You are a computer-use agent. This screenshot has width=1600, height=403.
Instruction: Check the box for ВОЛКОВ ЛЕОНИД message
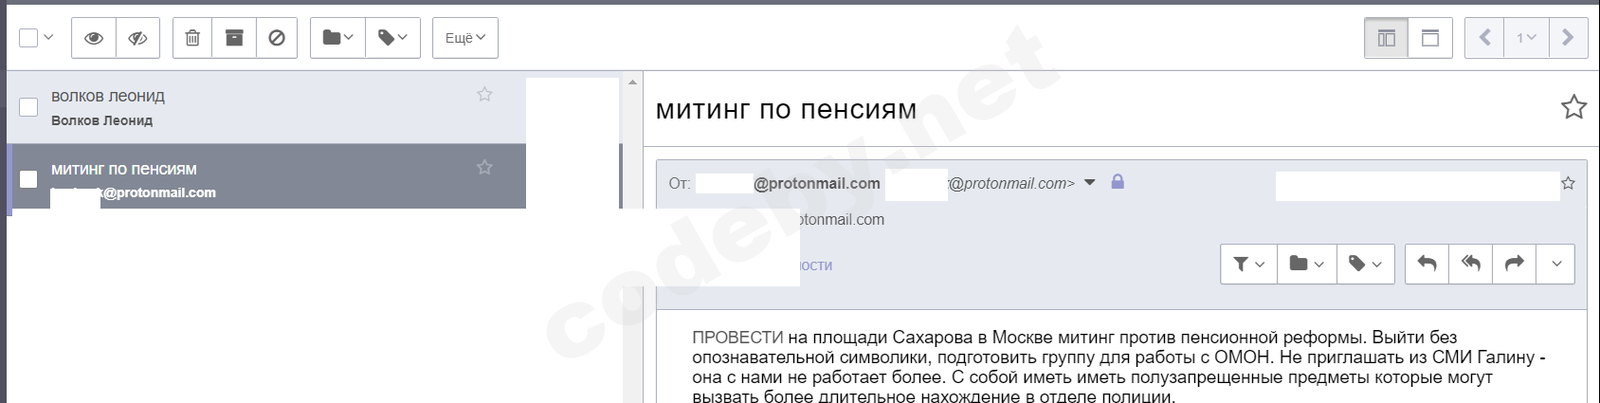pyautogui.click(x=29, y=107)
